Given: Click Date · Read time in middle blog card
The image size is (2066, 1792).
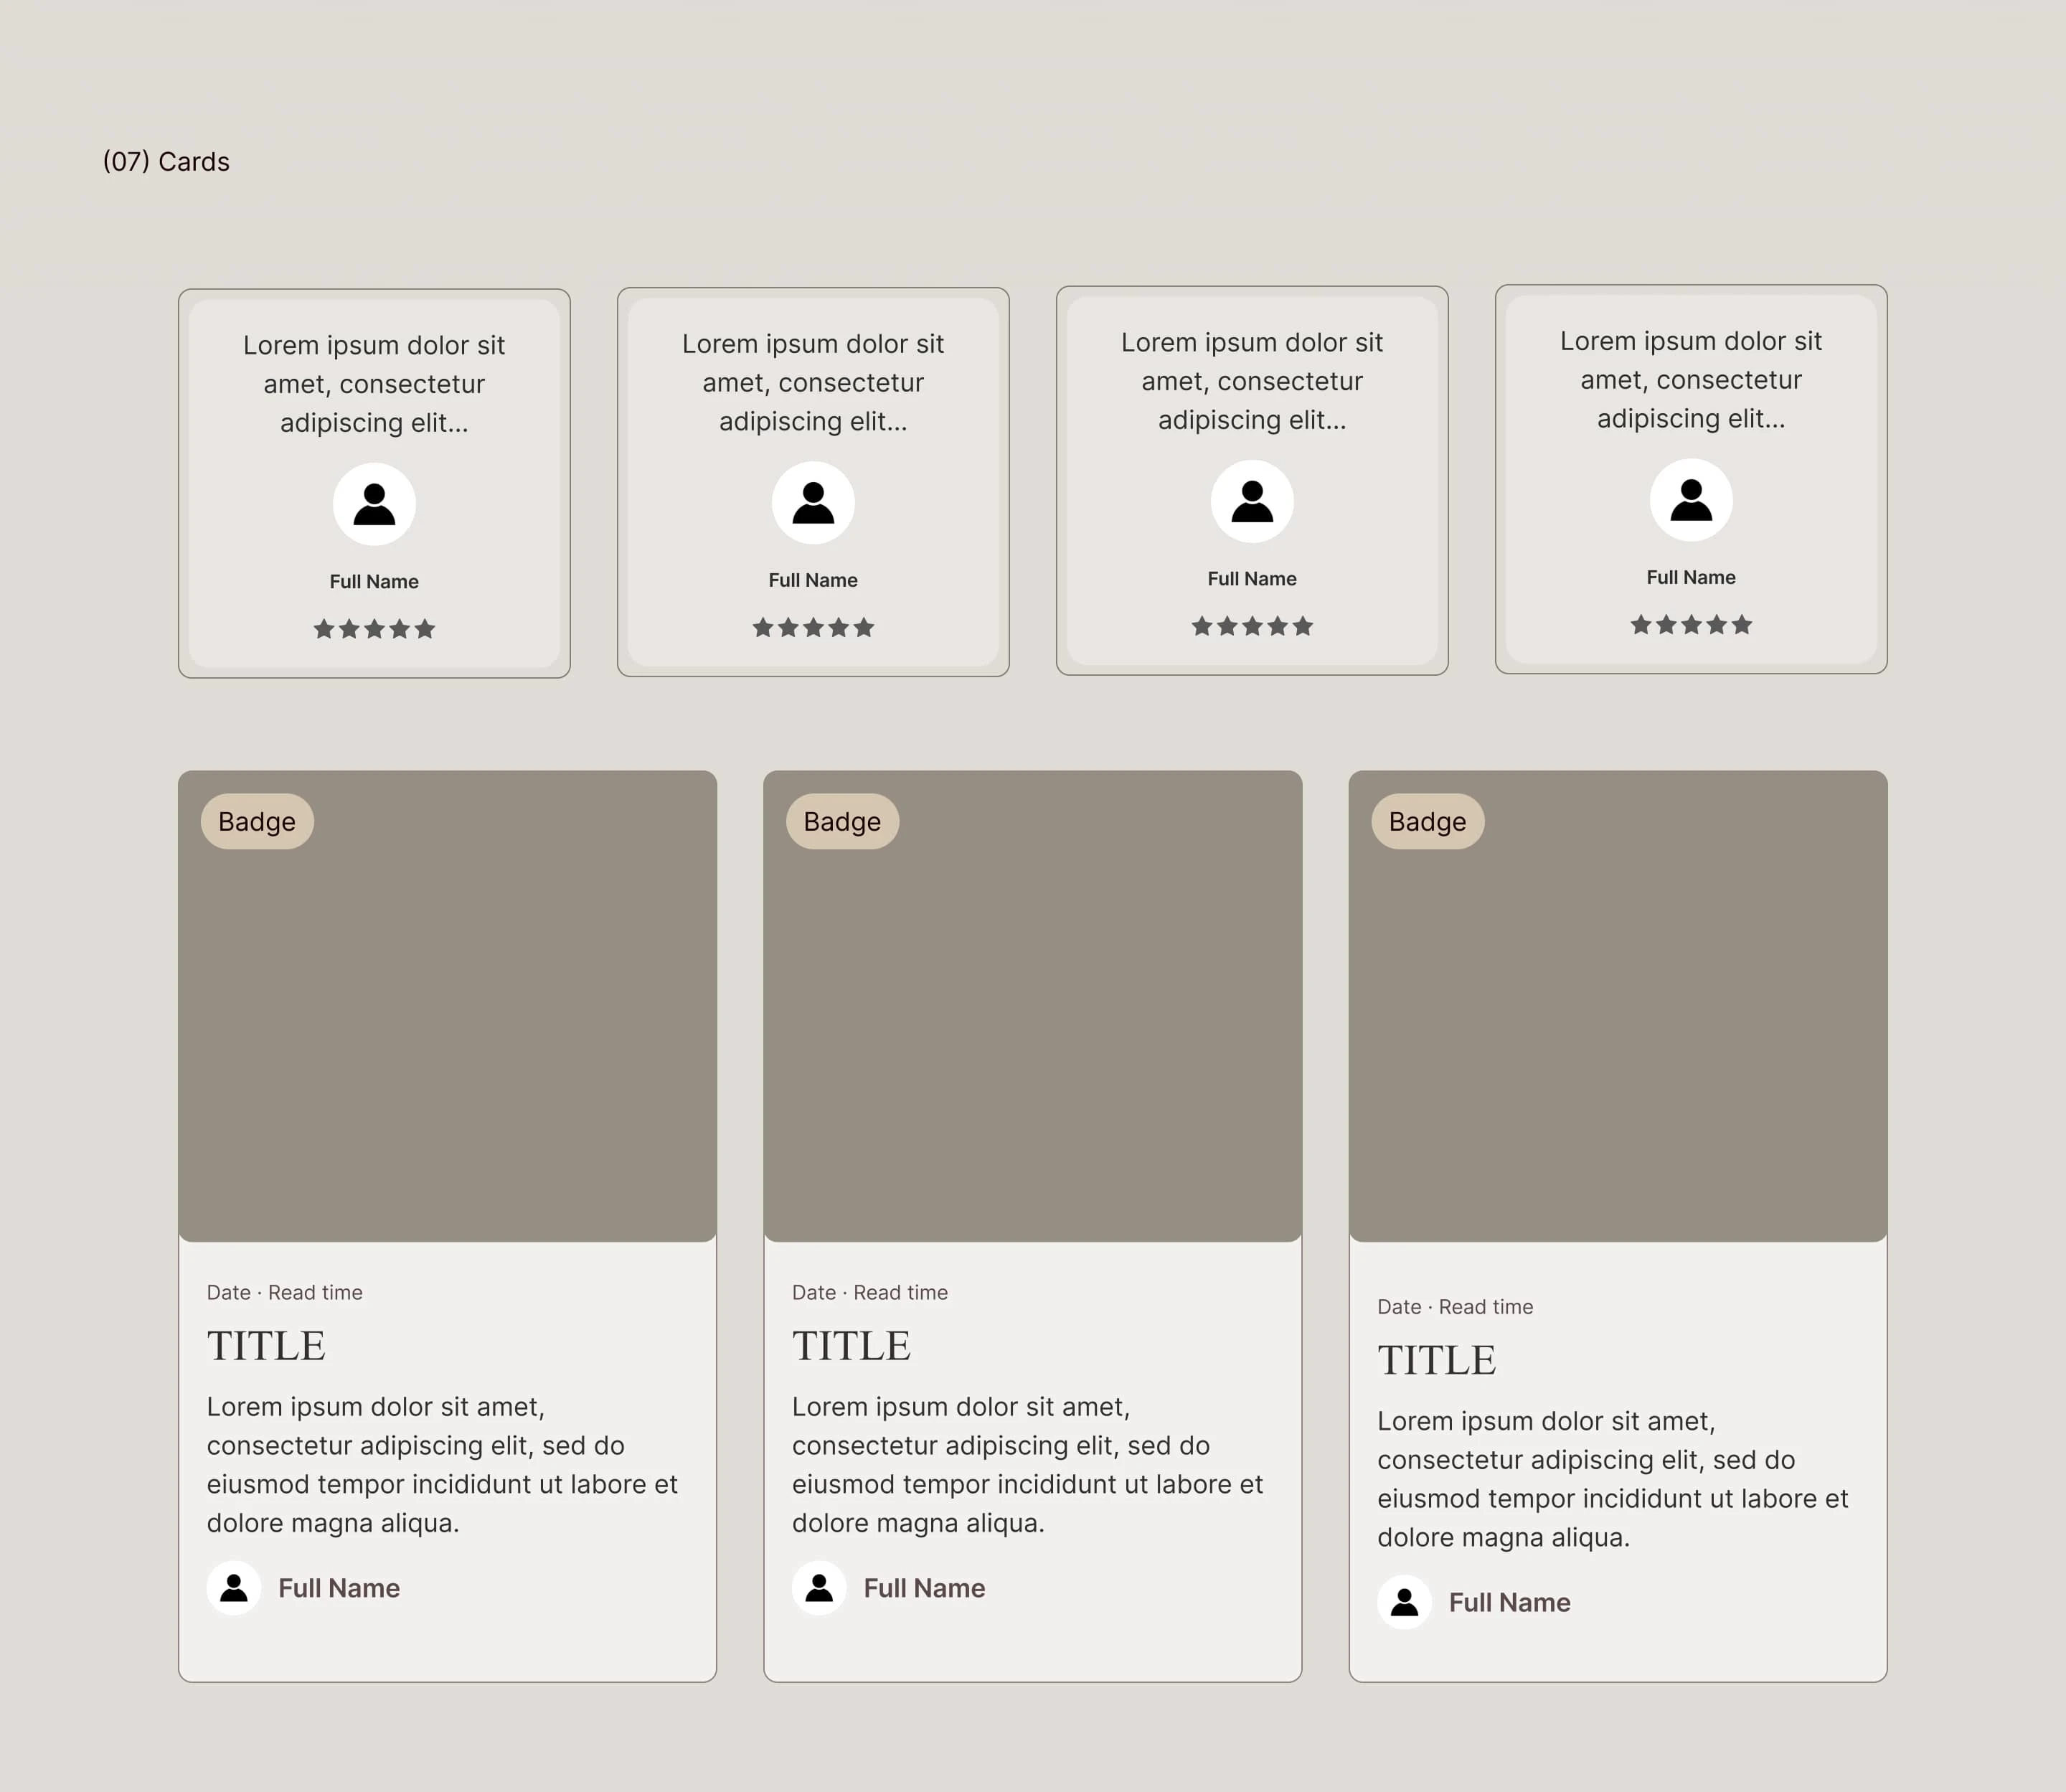Looking at the screenshot, I should click(869, 1292).
